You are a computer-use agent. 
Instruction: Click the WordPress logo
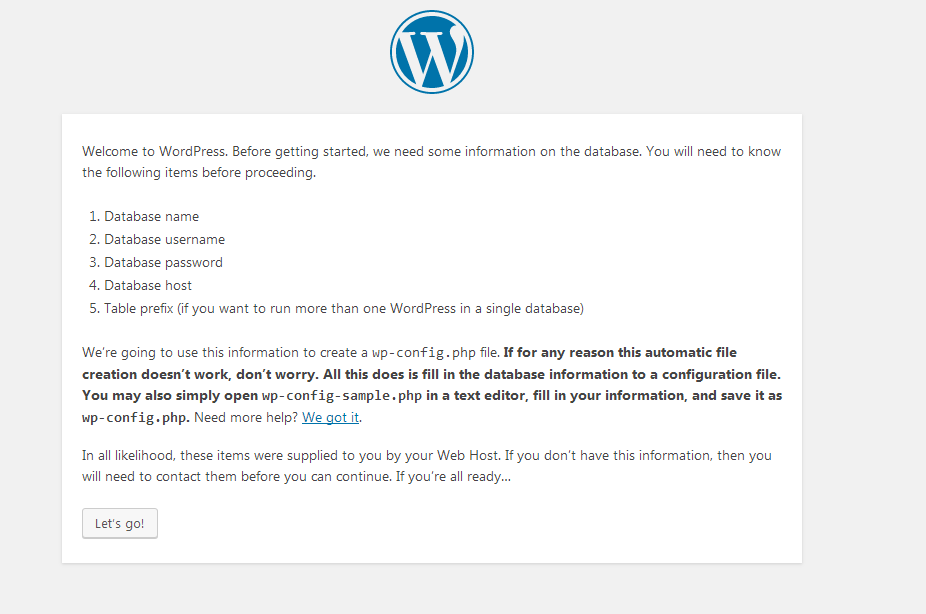[x=431, y=51]
